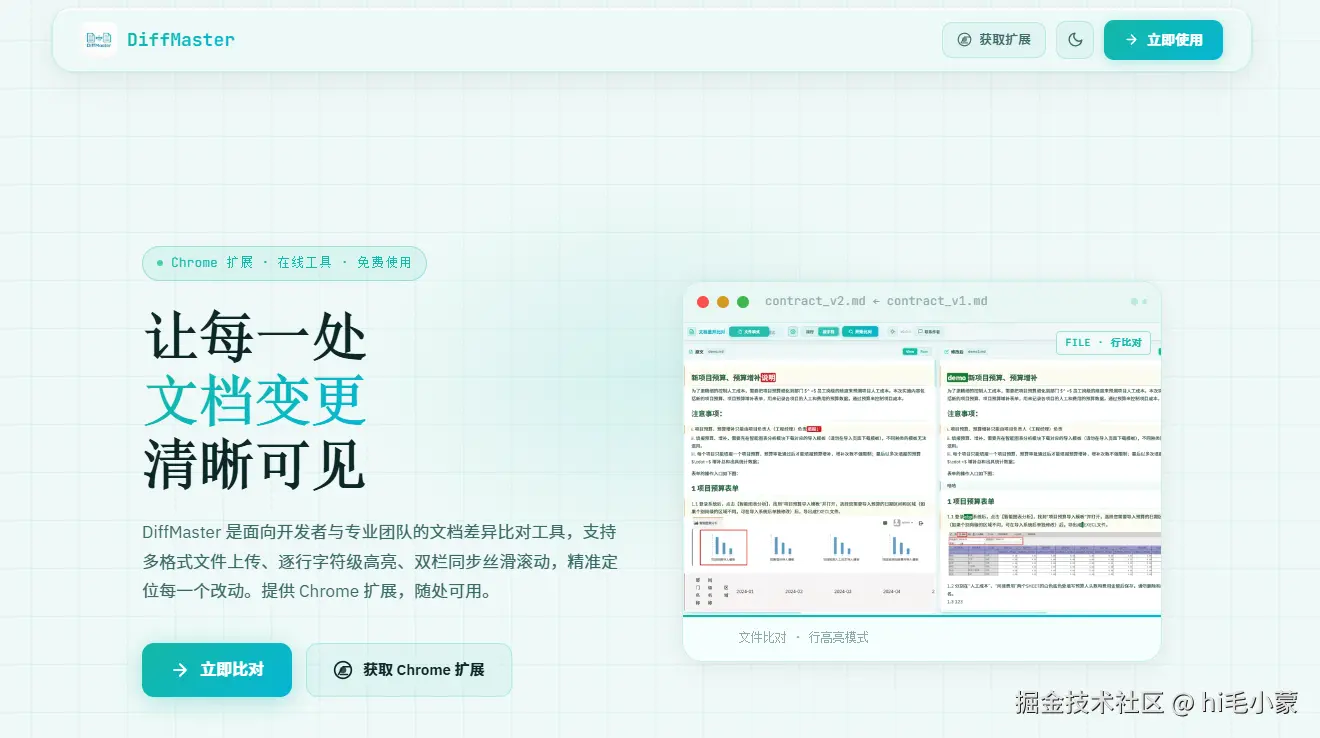Start comparing with the 立即比对 button

(x=217, y=670)
